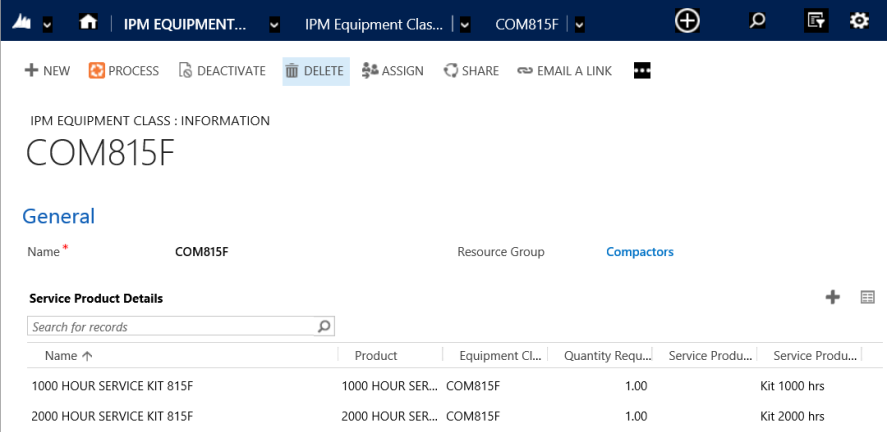Open the subgrid associated view icon
This screenshot has width=887, height=432.
[867, 297]
